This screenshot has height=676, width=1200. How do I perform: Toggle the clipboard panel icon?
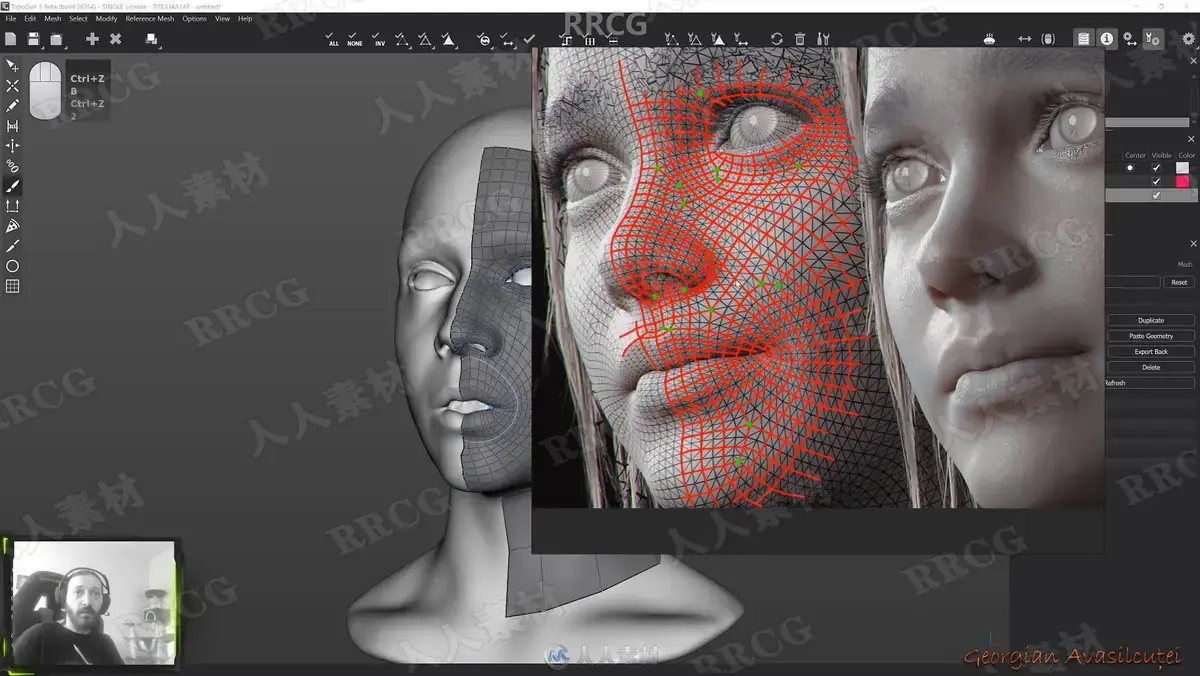click(x=1083, y=39)
